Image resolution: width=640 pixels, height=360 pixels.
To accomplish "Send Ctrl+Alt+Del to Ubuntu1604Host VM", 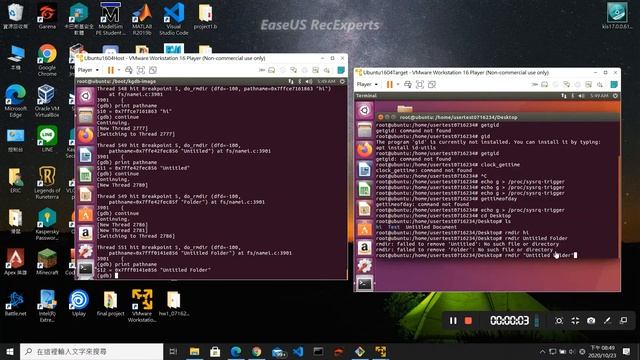I will click(129, 70).
